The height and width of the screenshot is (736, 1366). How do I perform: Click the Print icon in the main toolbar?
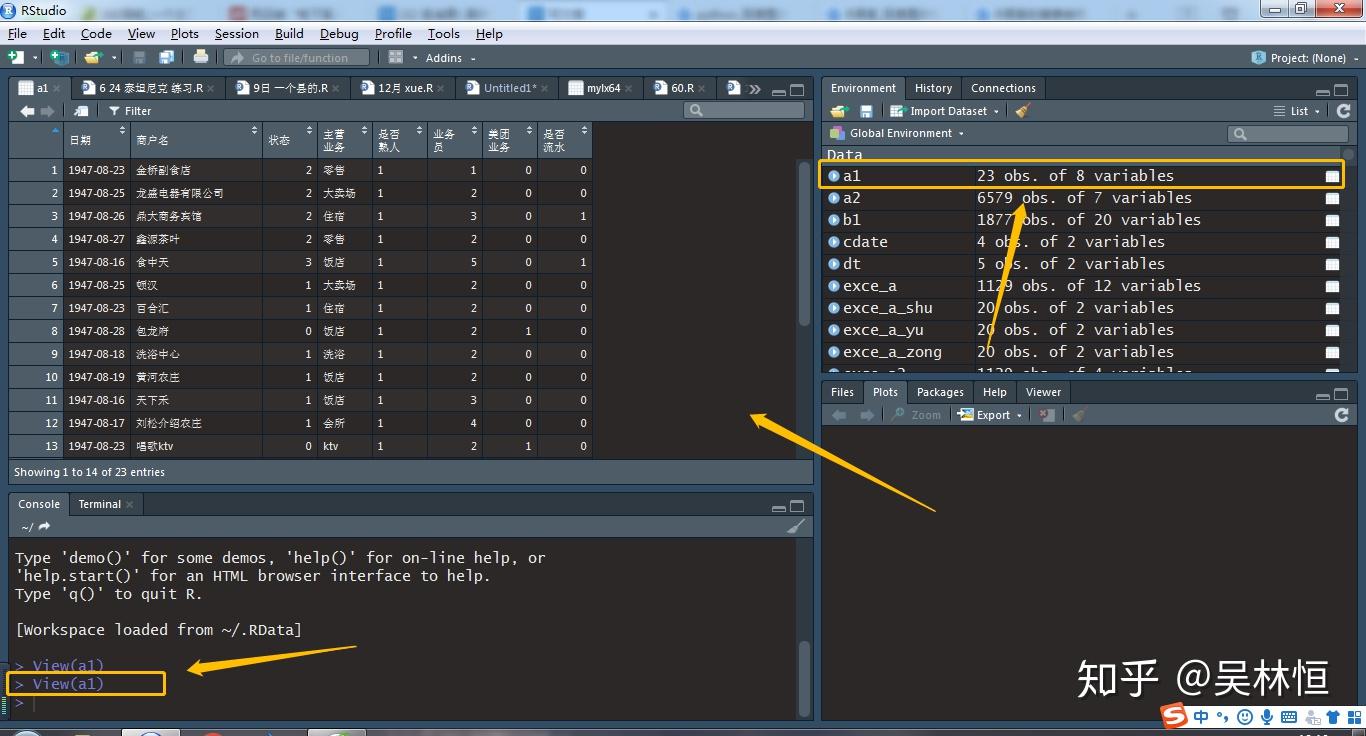pyautogui.click(x=201, y=58)
